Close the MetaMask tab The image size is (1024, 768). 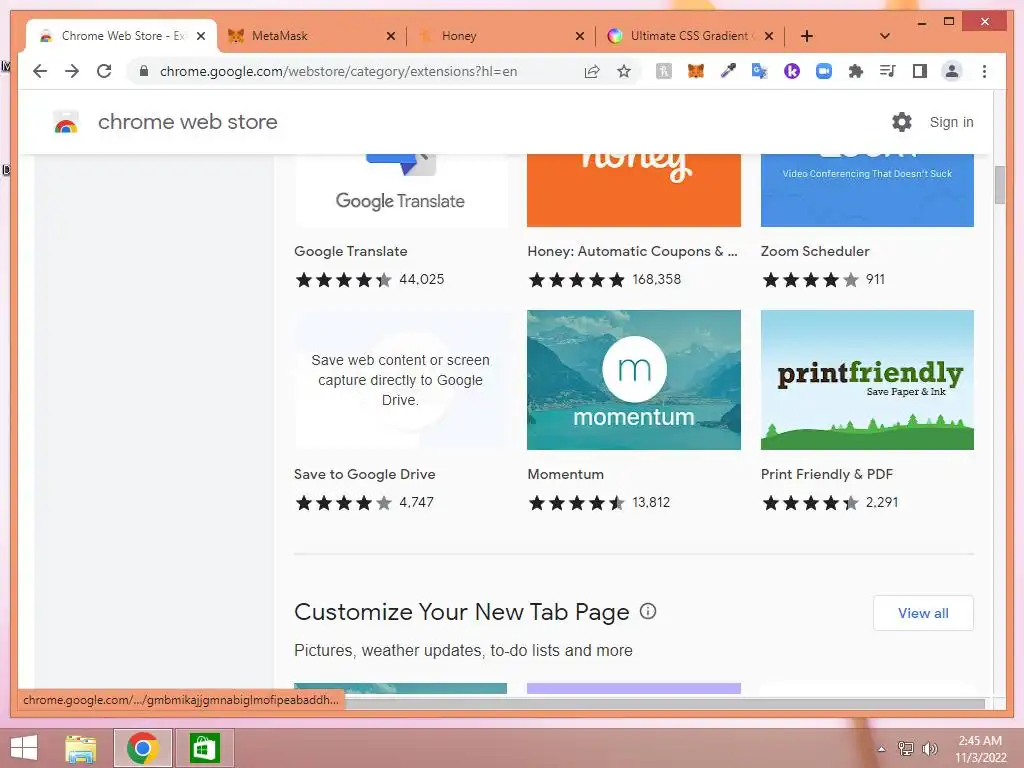click(391, 36)
